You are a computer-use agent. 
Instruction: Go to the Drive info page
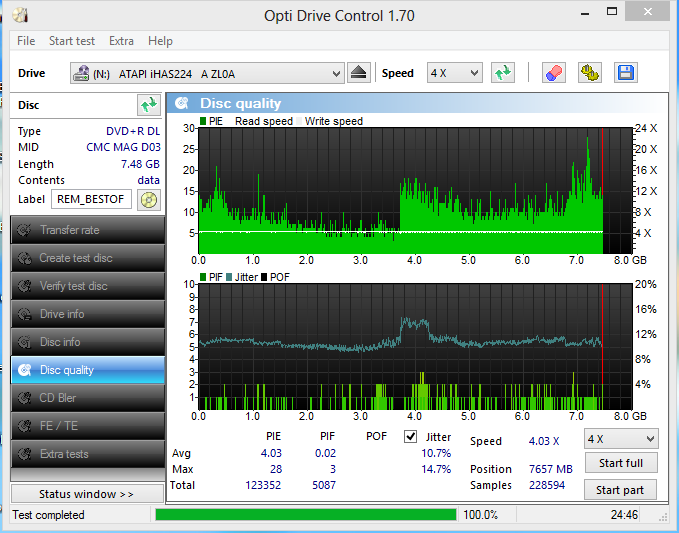[x=87, y=314]
